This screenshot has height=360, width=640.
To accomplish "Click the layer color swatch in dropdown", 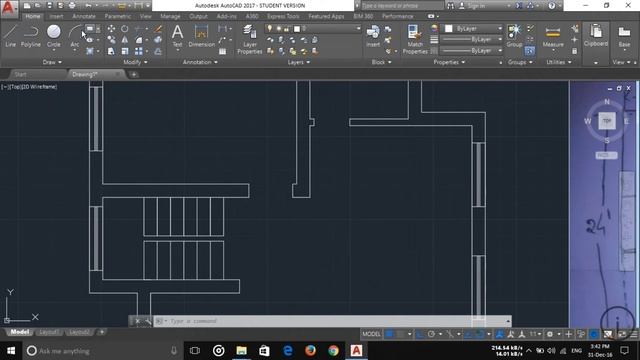I will tap(297, 29).
